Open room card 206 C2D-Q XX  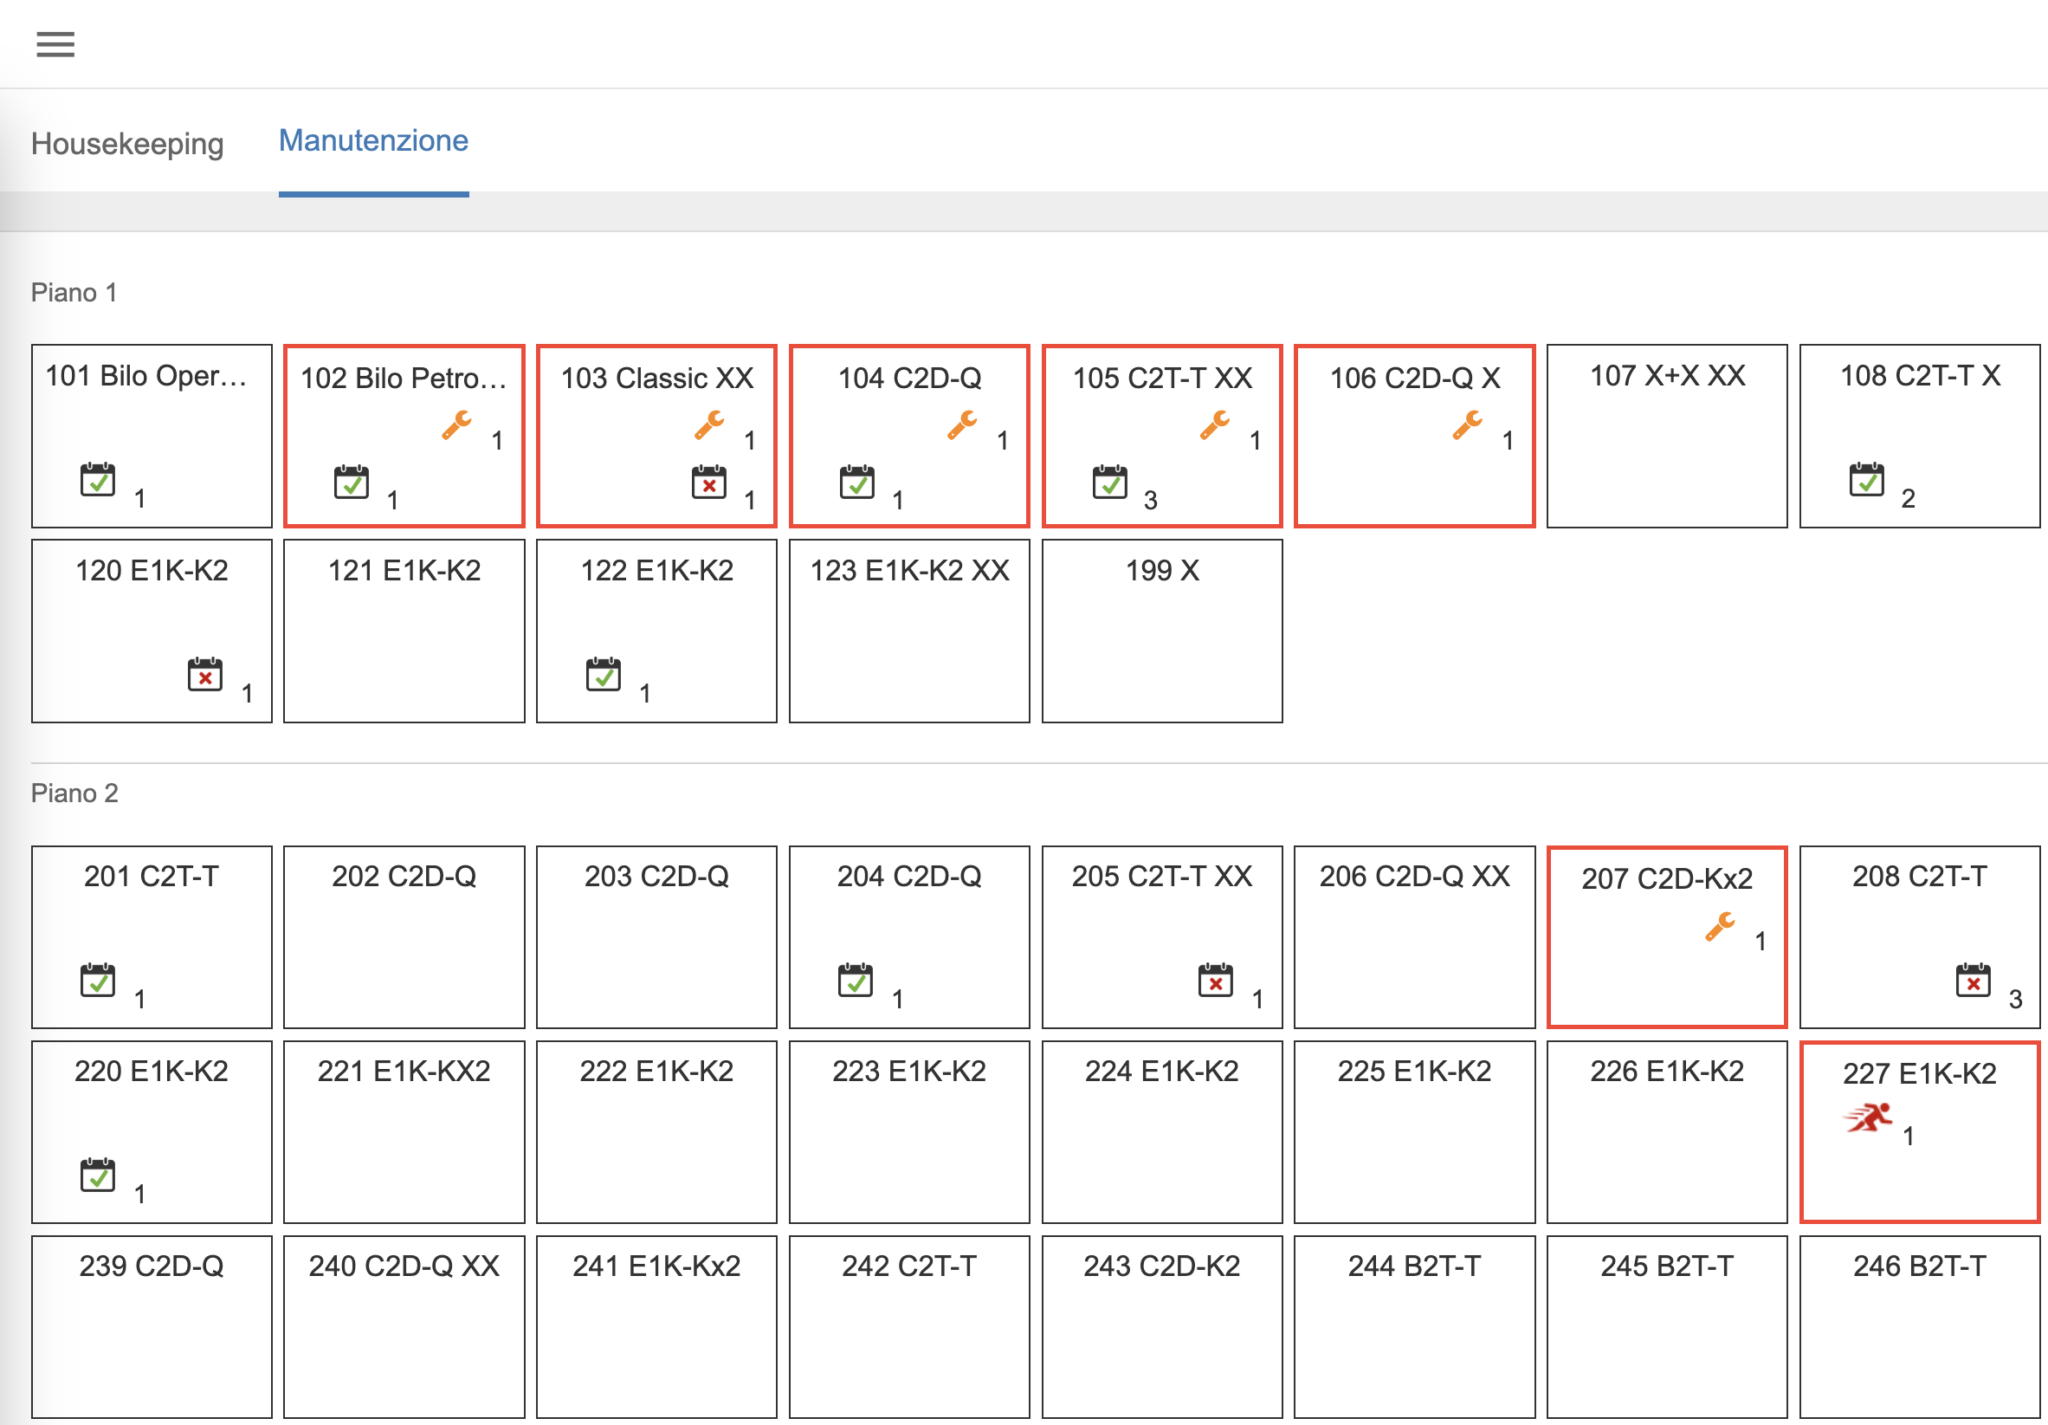(1415, 937)
